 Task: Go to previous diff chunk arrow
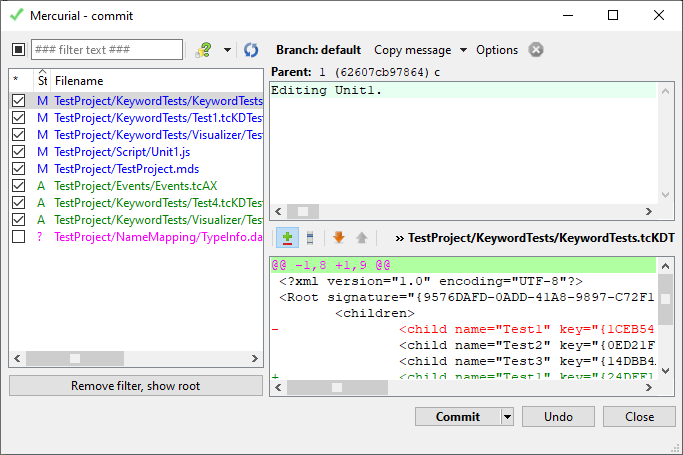coord(361,238)
